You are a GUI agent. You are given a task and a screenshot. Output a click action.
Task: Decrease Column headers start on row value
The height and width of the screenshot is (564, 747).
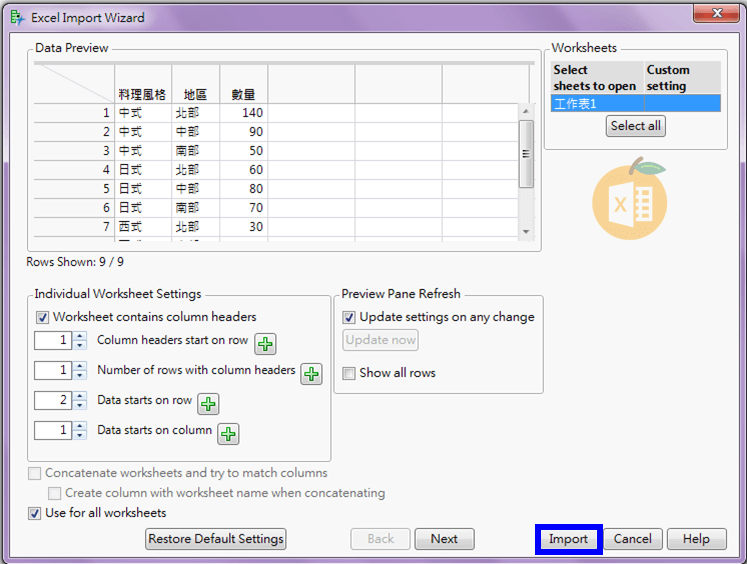[80, 345]
